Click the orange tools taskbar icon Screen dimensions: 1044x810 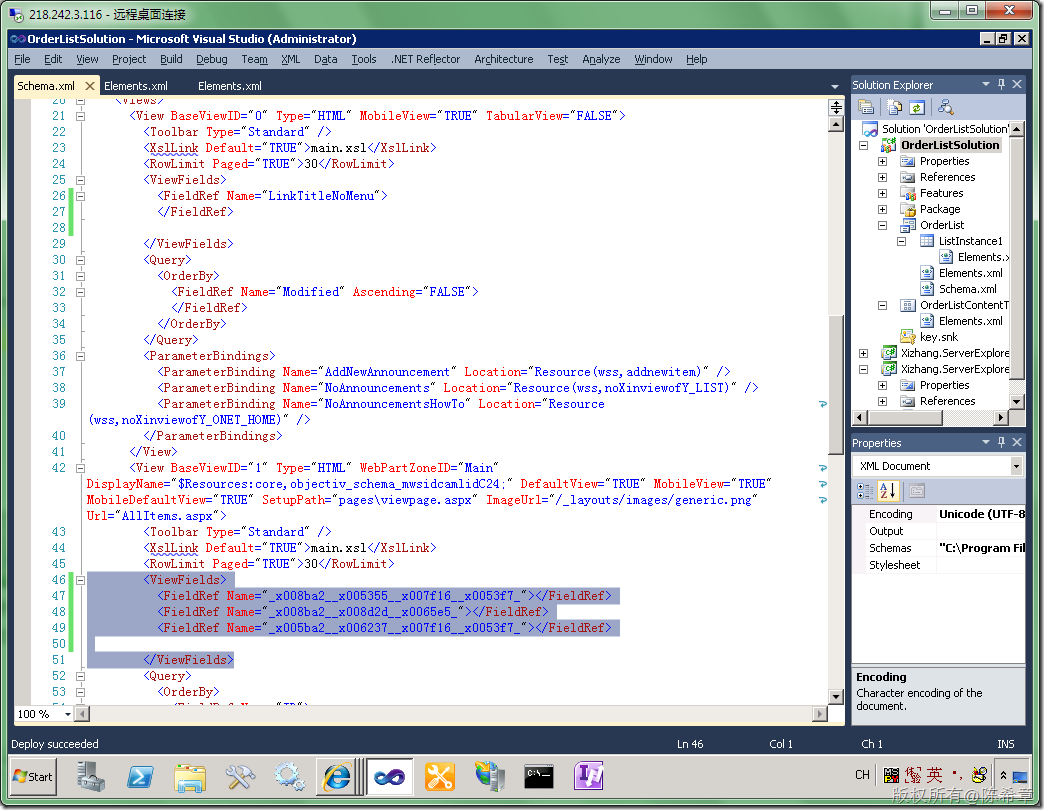tap(439, 776)
